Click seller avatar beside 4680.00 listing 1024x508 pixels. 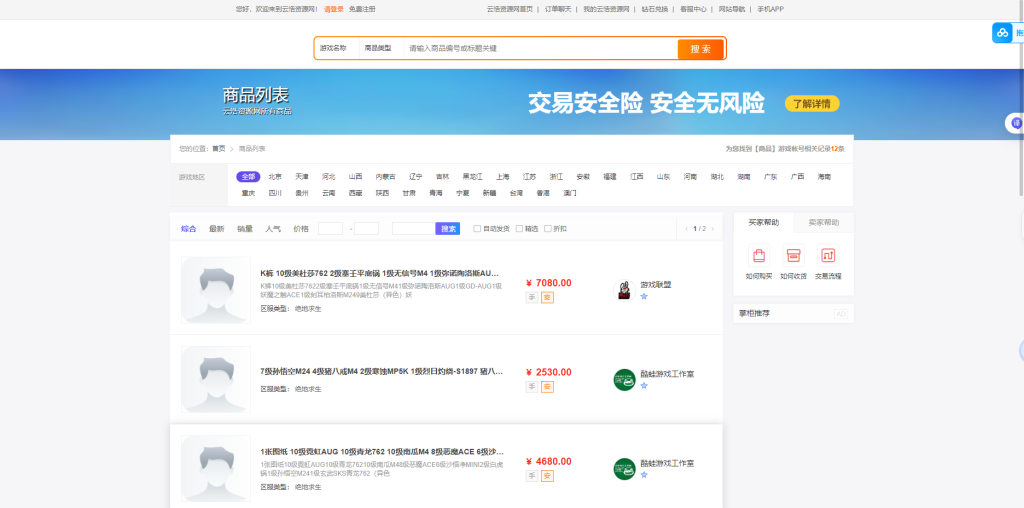point(624,469)
